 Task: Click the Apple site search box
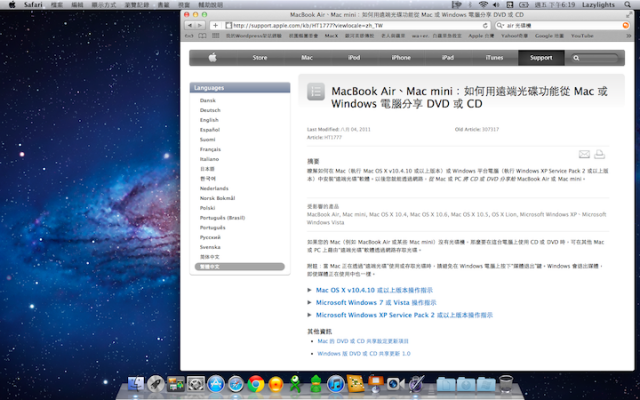click(596, 58)
